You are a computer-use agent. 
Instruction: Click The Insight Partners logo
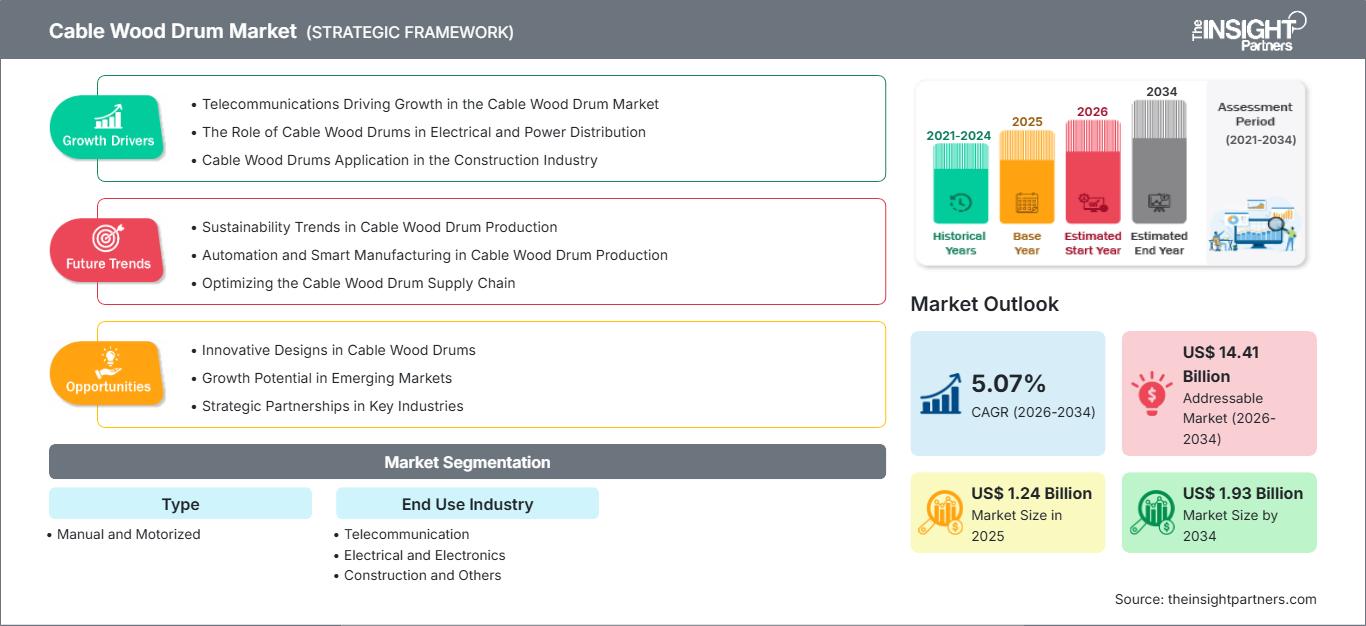point(1248,30)
